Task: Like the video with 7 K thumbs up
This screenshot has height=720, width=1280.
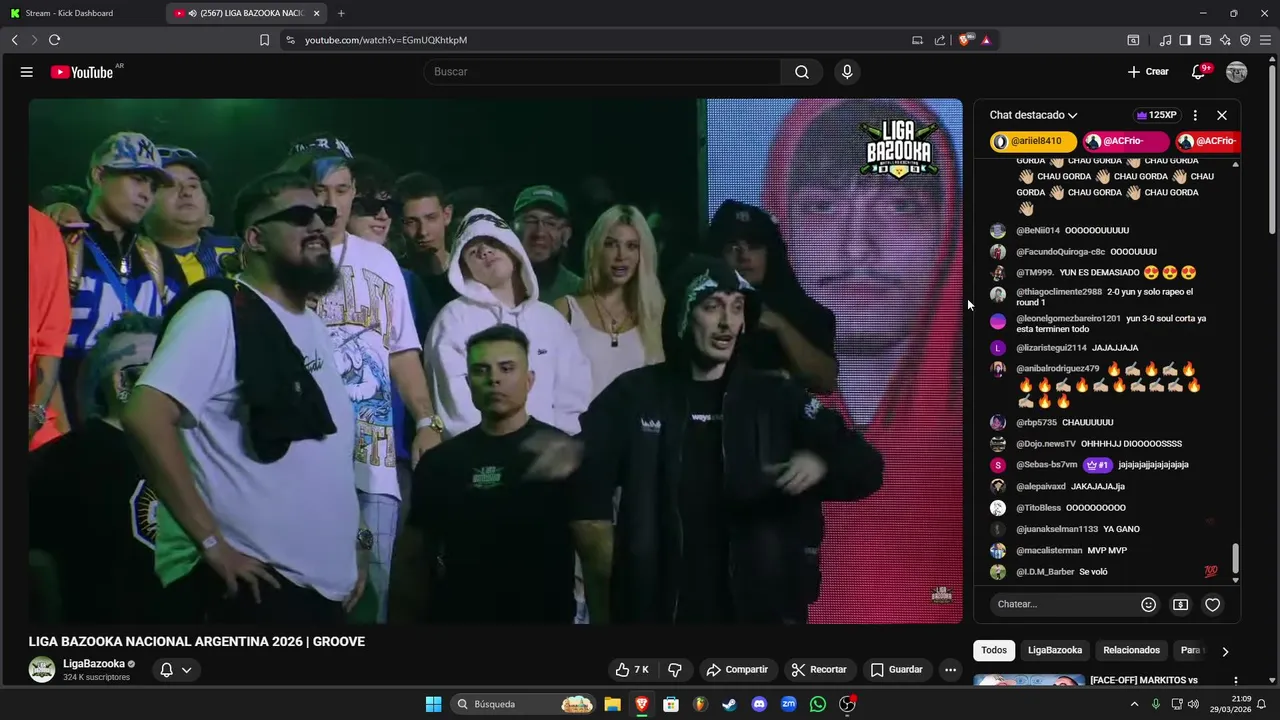Action: [x=632, y=670]
